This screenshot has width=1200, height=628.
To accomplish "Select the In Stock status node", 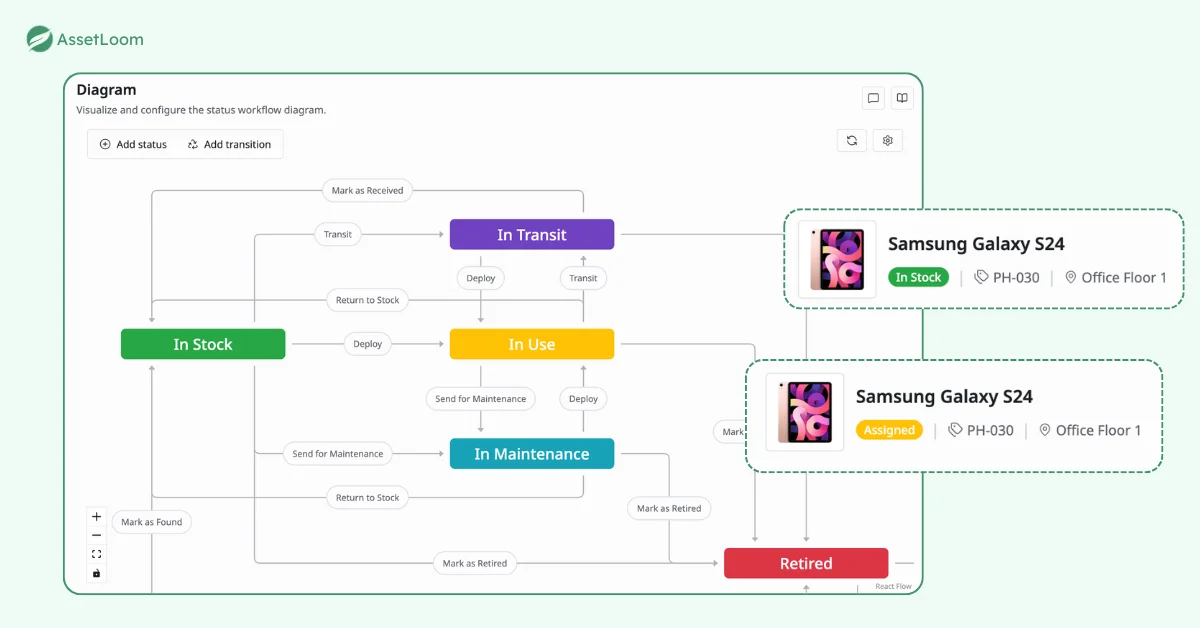I will click(x=203, y=344).
